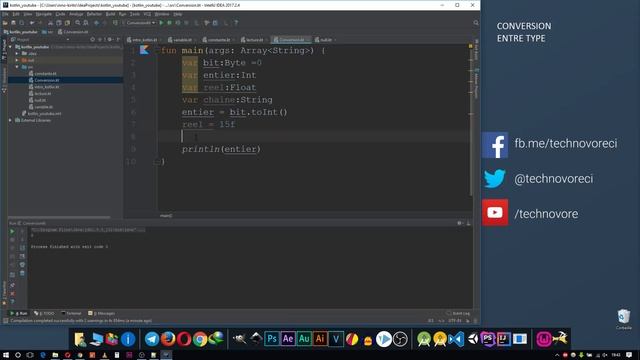Launch After Effects from the dock
The image size is (640, 360).
coord(288,339)
